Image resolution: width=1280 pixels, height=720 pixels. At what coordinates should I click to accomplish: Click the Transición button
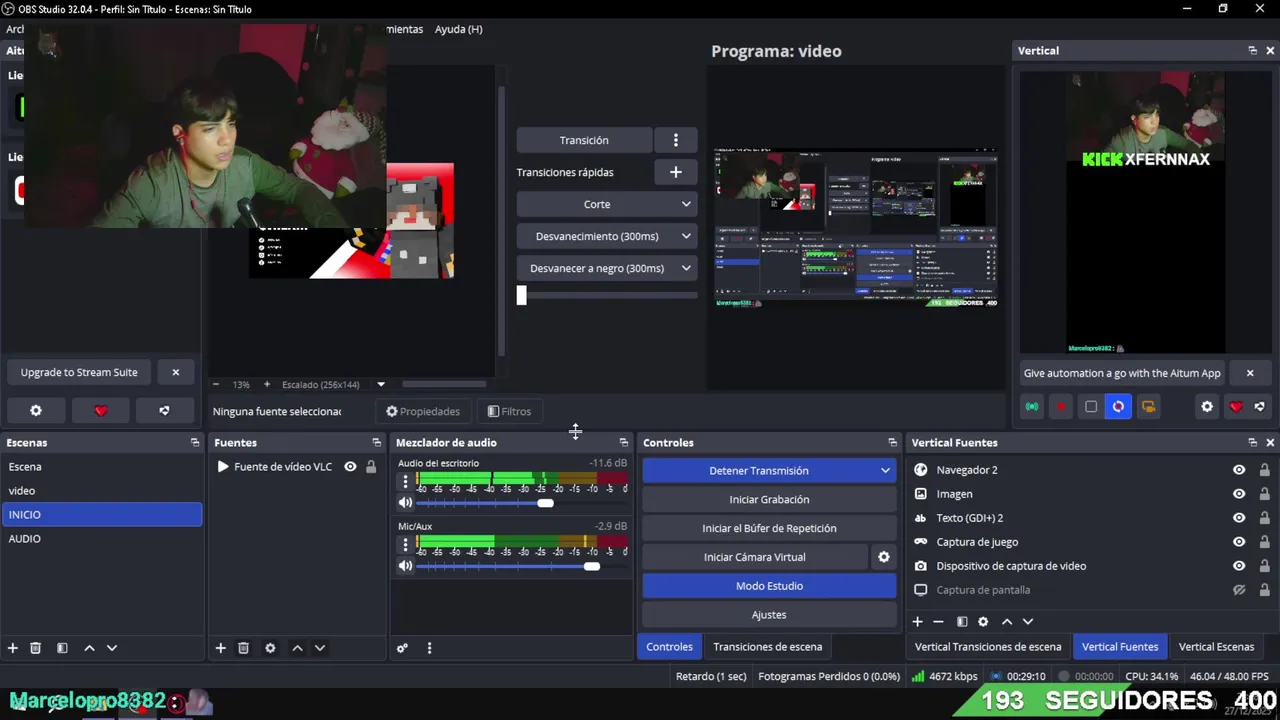pos(584,140)
